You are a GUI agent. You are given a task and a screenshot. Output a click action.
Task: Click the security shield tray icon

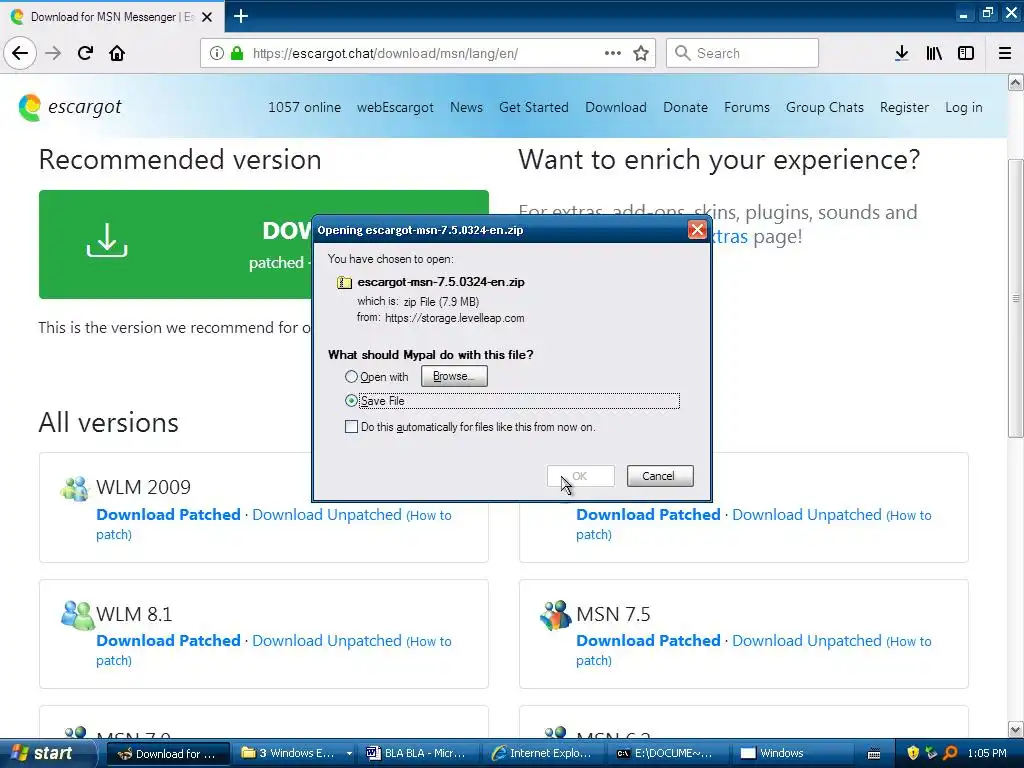[913, 753]
